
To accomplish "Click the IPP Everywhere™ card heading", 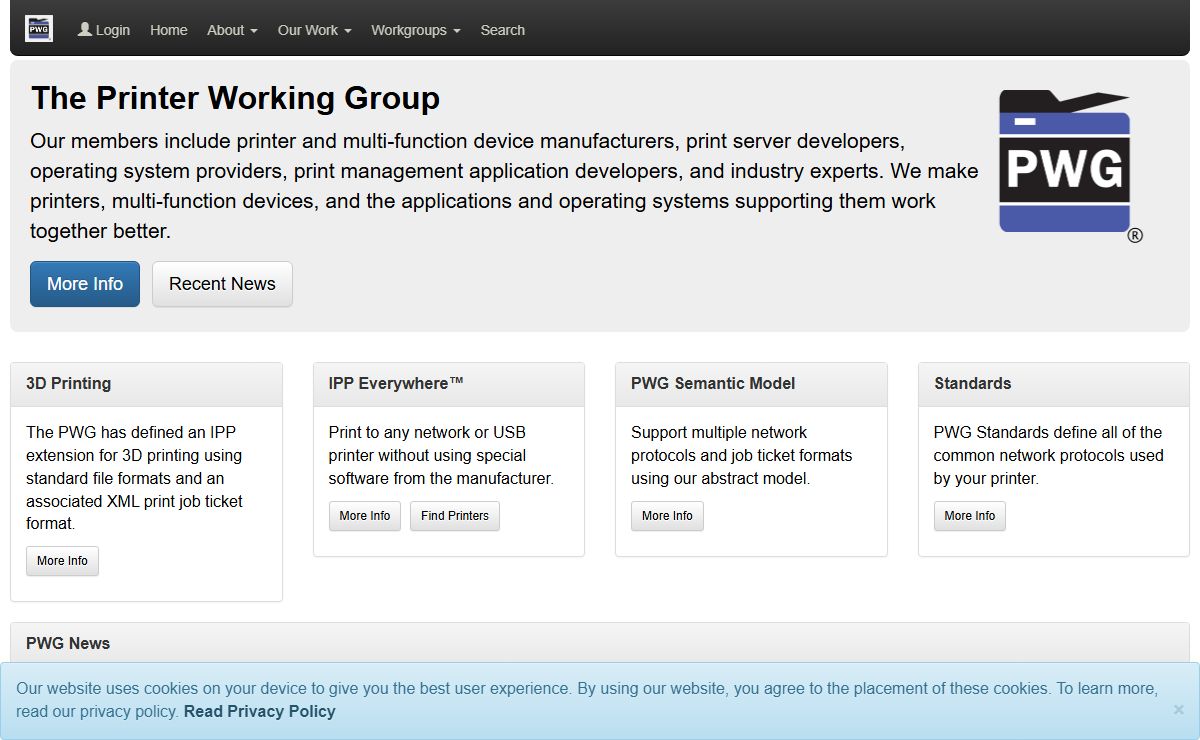I will coord(396,383).
